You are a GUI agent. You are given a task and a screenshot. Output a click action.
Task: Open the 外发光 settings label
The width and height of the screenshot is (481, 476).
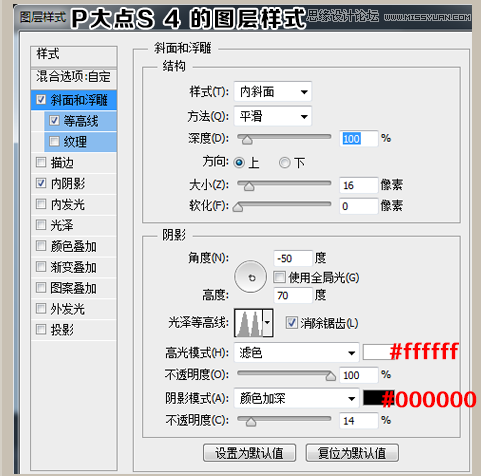[x=68, y=309]
